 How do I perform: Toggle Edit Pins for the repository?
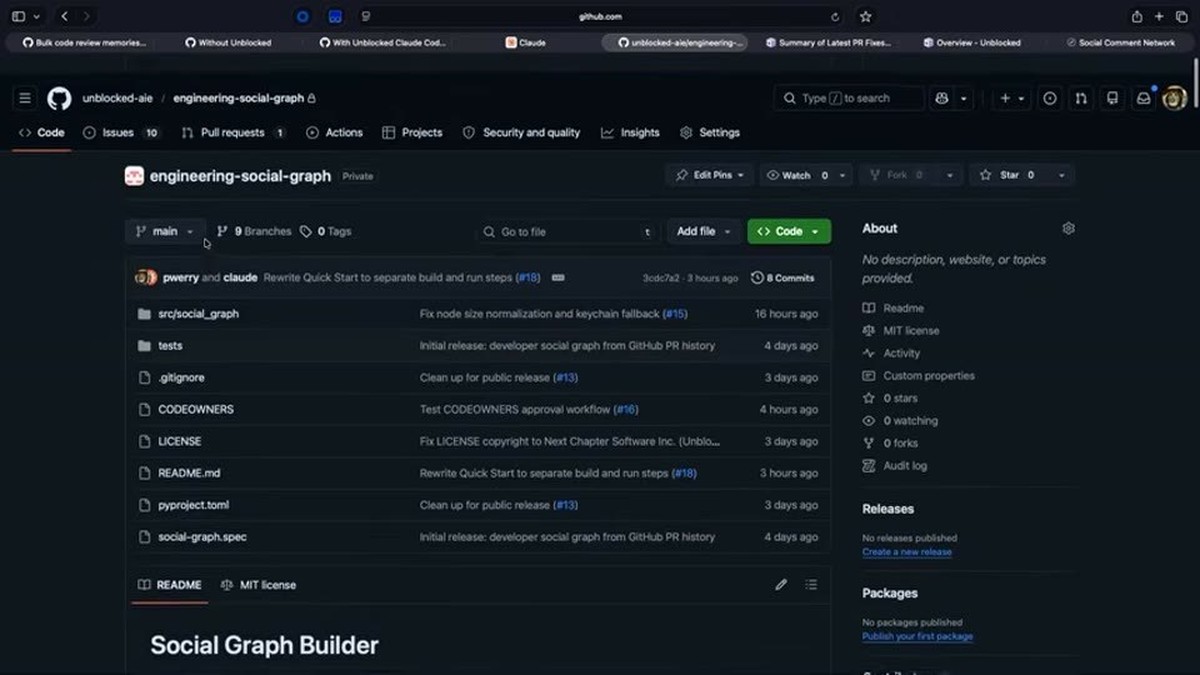coord(704,175)
